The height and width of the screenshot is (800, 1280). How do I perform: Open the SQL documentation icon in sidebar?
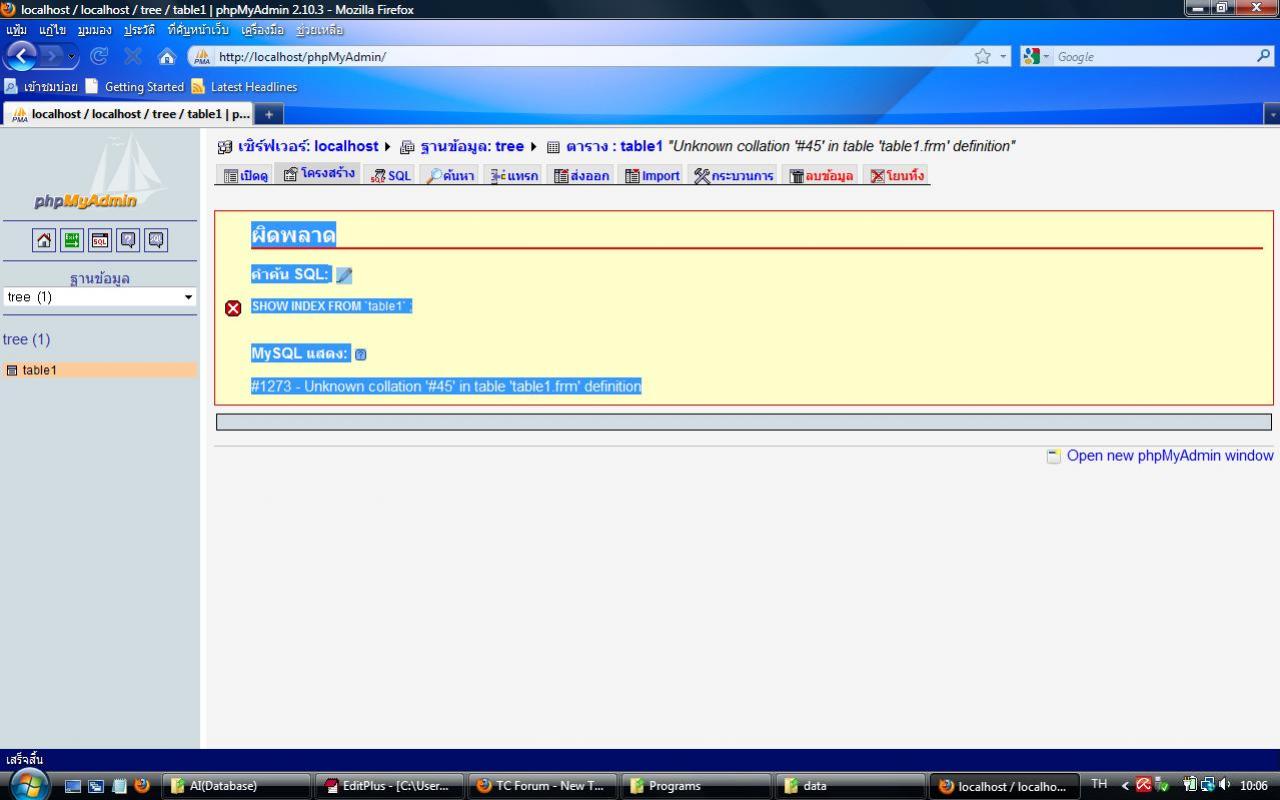pyautogui.click(x=156, y=240)
